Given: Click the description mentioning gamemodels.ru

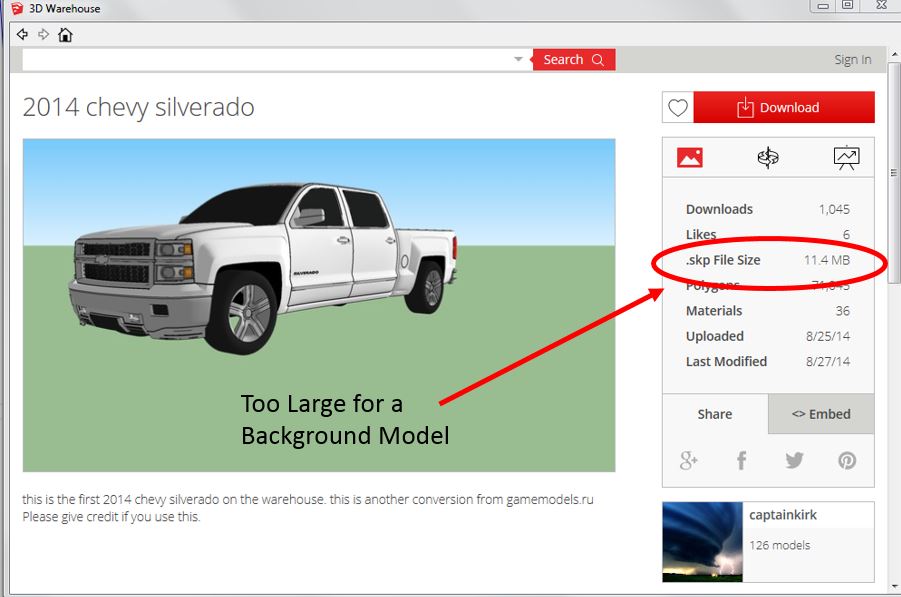Looking at the screenshot, I should pyautogui.click(x=308, y=499).
